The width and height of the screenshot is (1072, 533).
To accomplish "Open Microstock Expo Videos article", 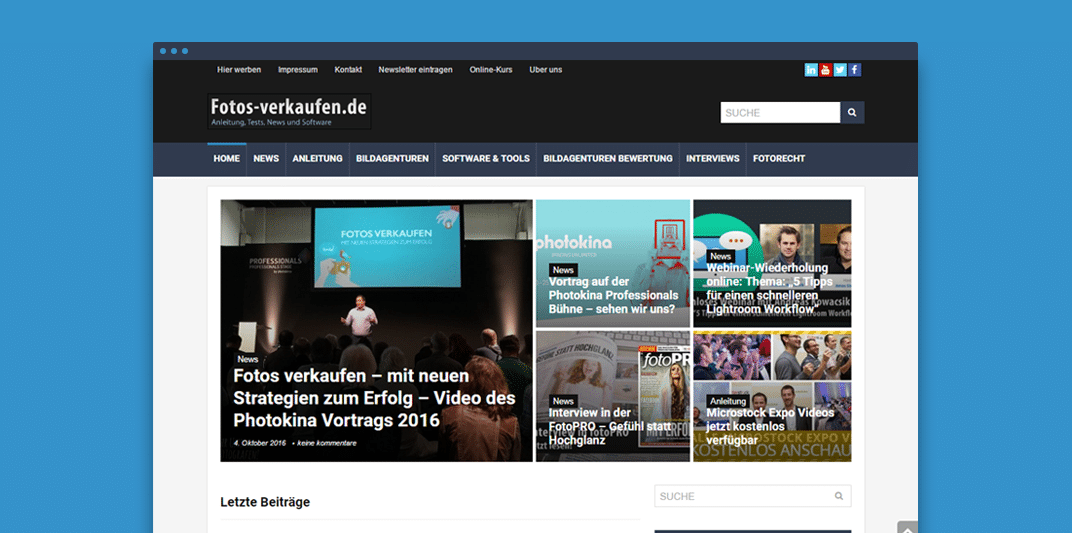I will 770,426.
